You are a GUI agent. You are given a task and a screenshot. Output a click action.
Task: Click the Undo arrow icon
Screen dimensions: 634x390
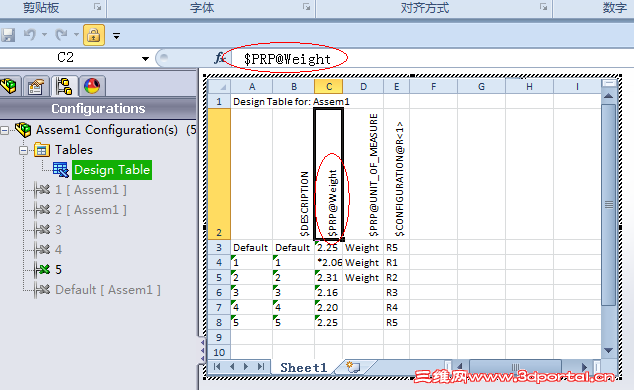click(30, 35)
